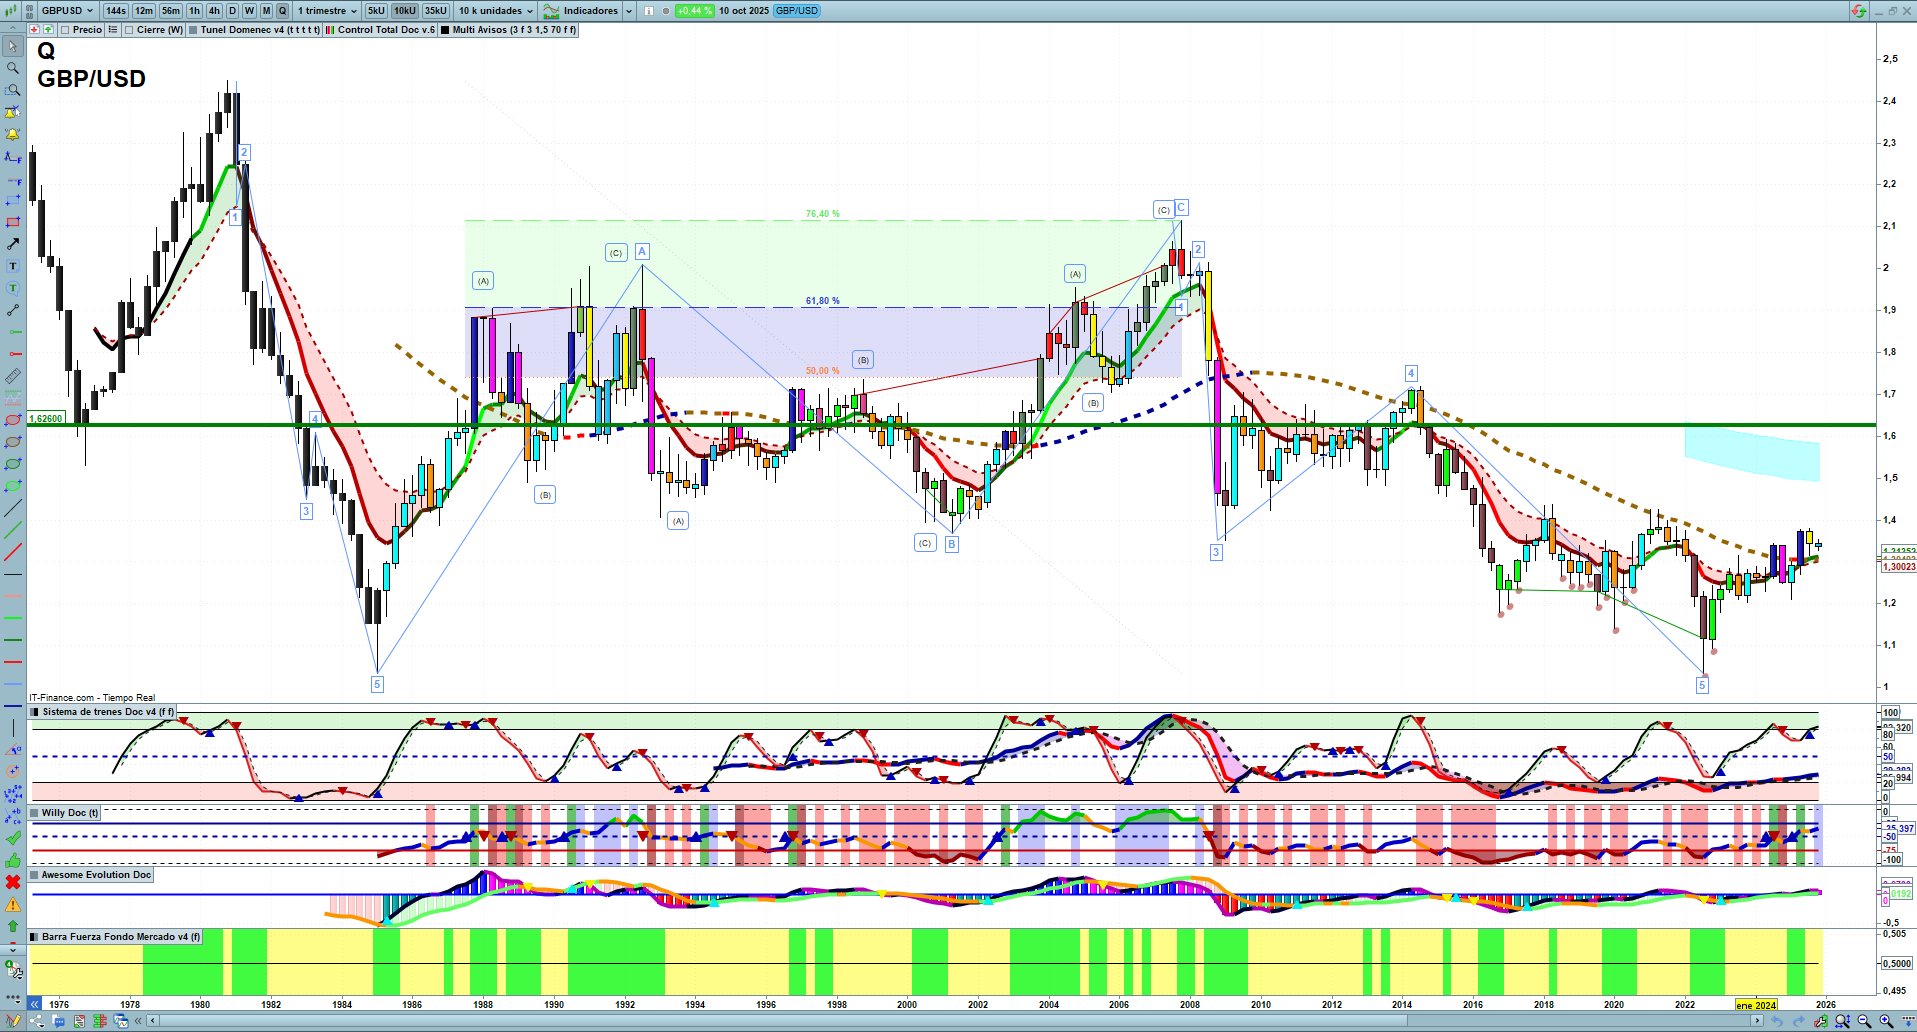Select the text box T tool
This screenshot has width=1917, height=1032.
click(13, 266)
